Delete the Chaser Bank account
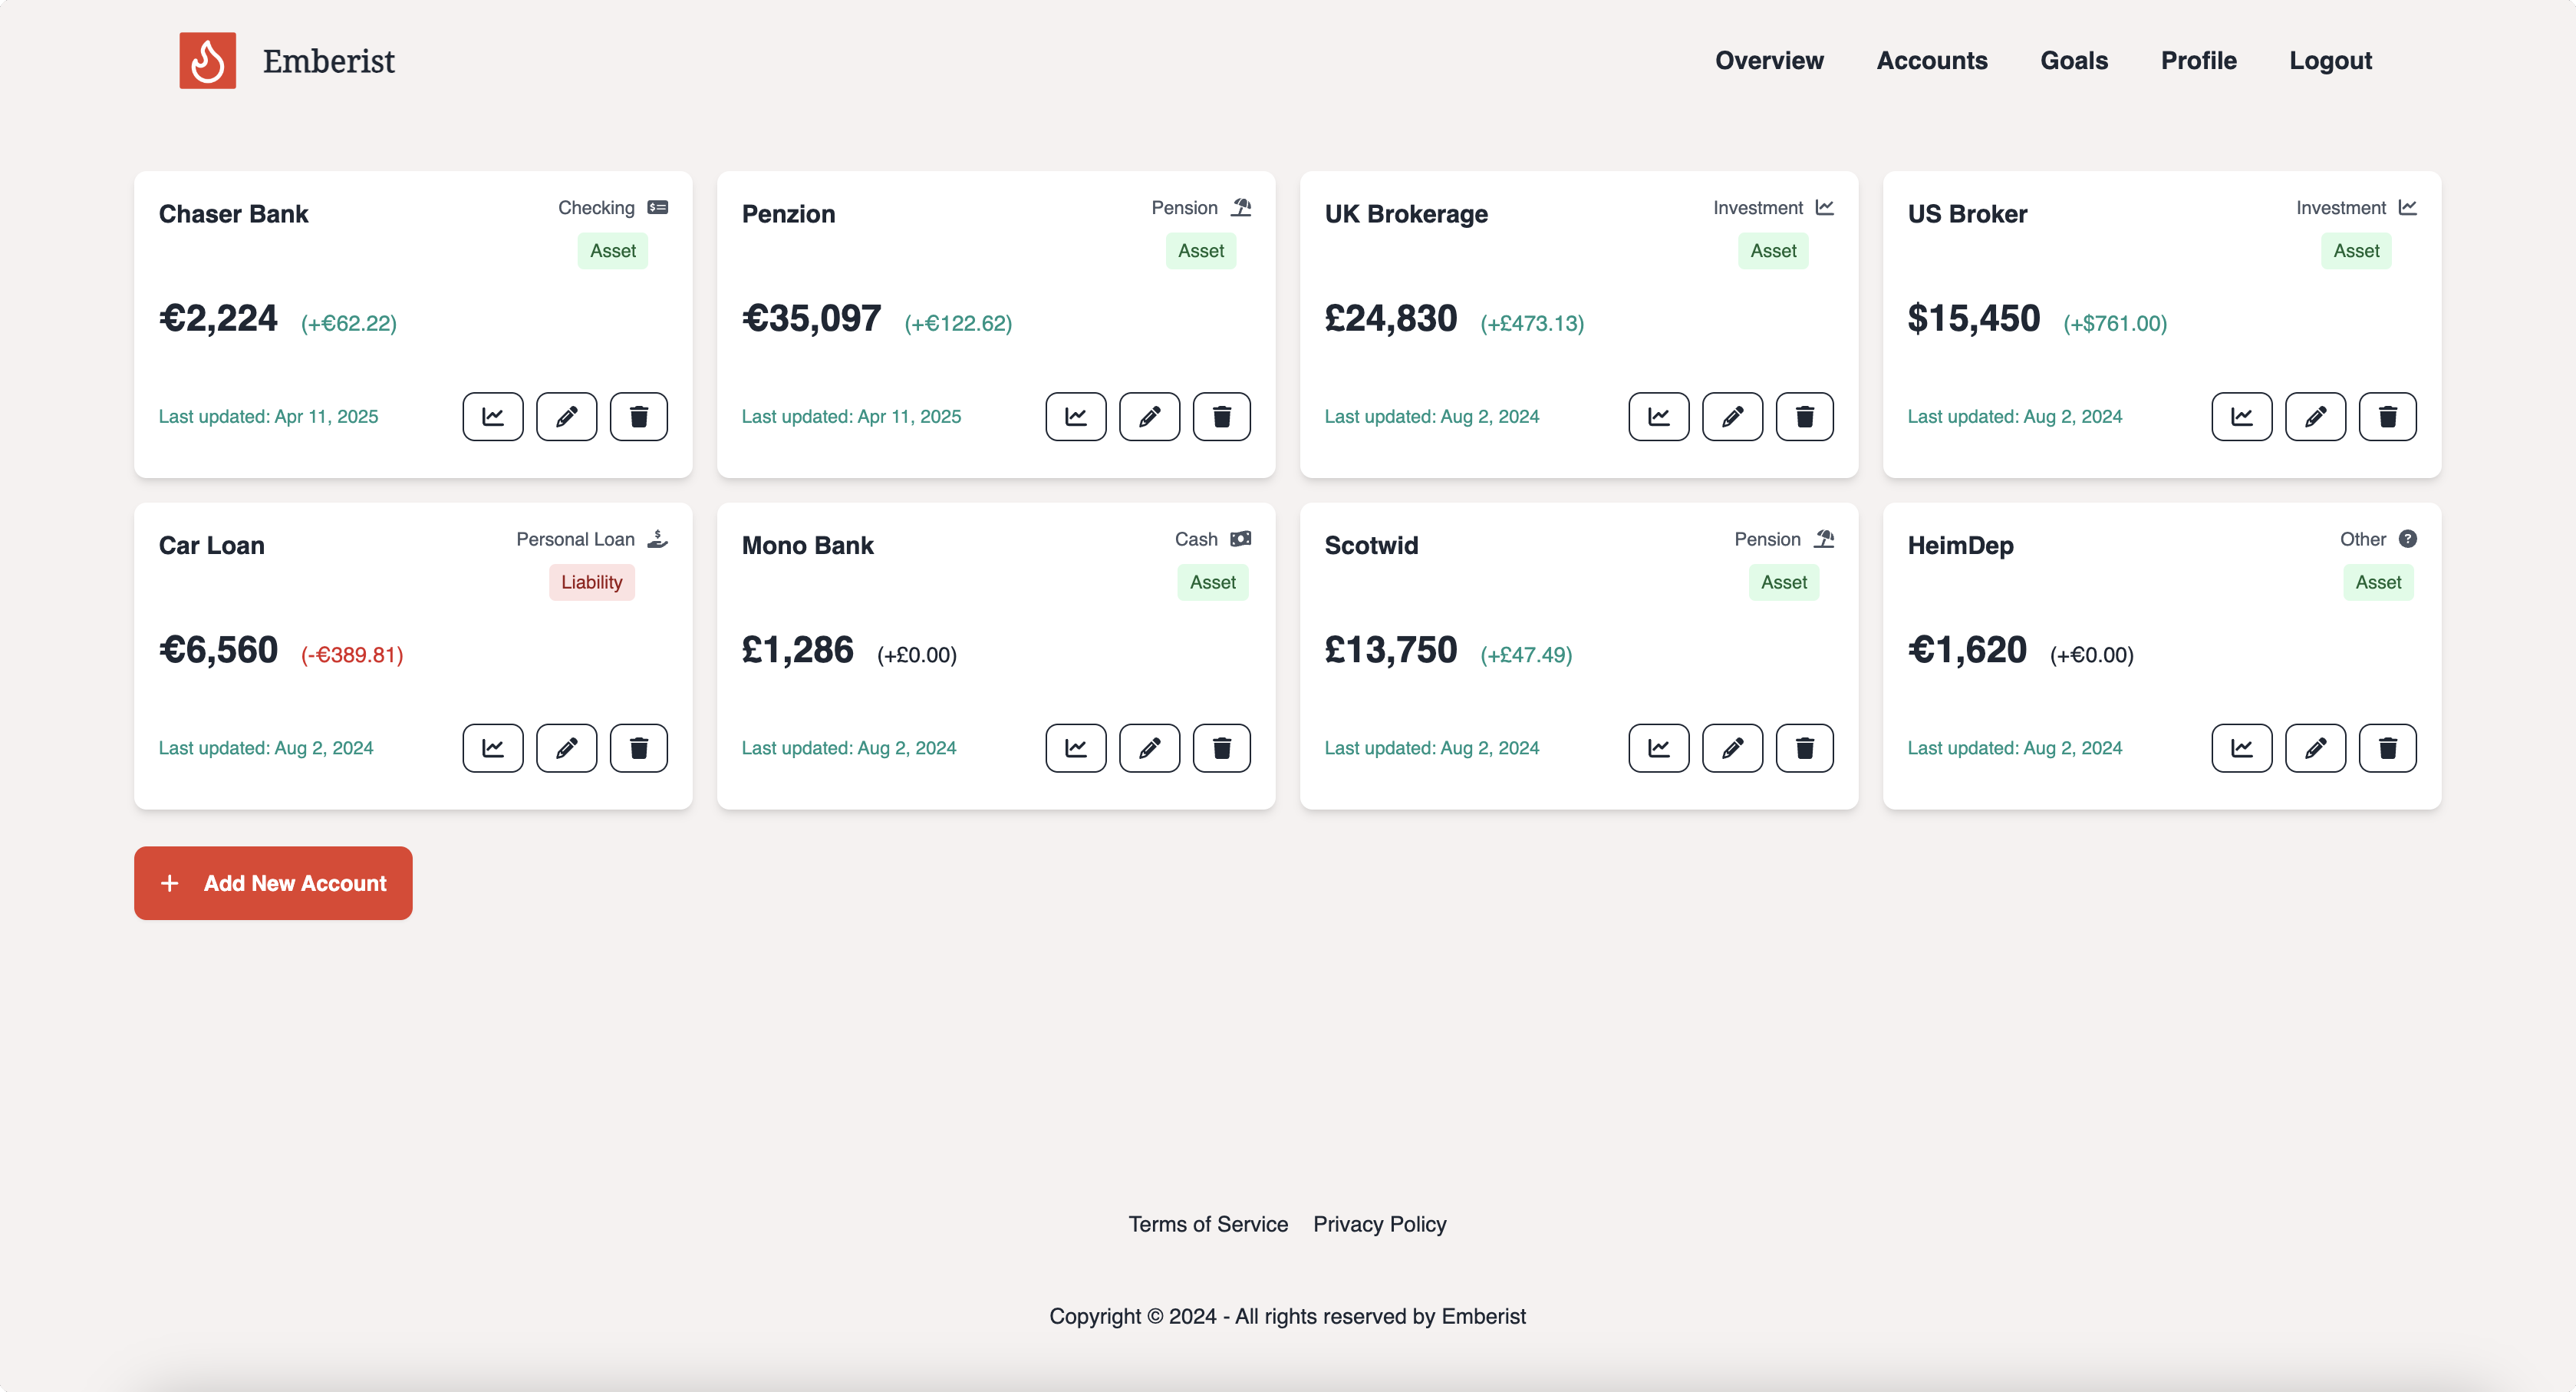 tap(639, 417)
